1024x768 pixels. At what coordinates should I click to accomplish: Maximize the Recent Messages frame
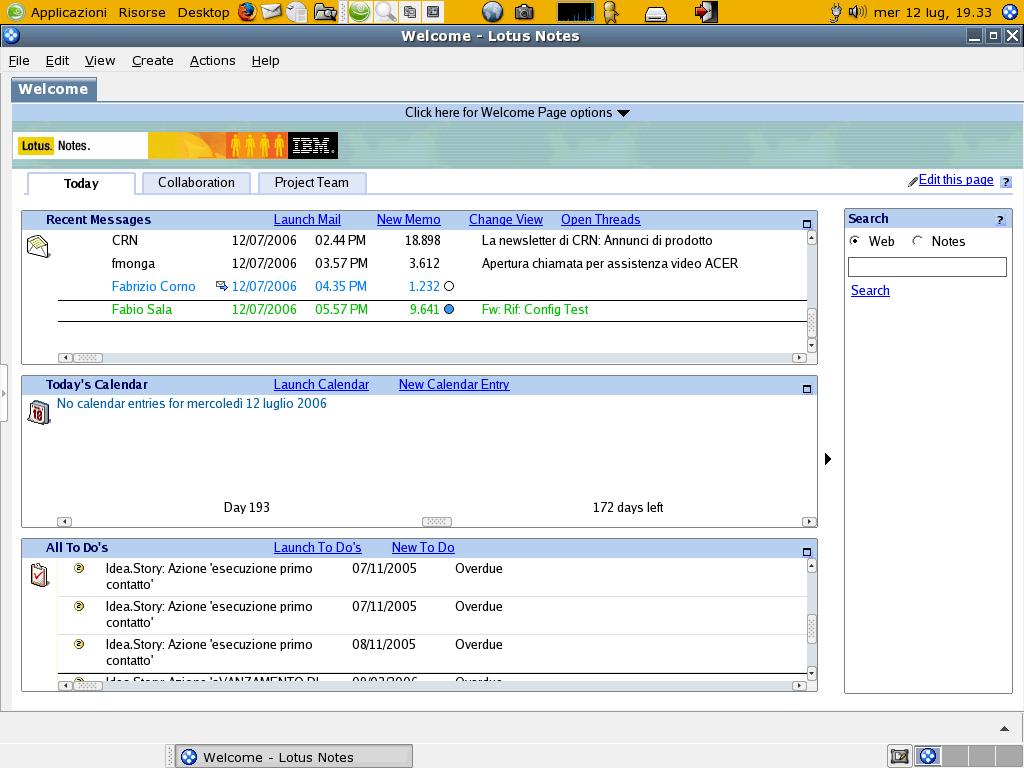807,224
